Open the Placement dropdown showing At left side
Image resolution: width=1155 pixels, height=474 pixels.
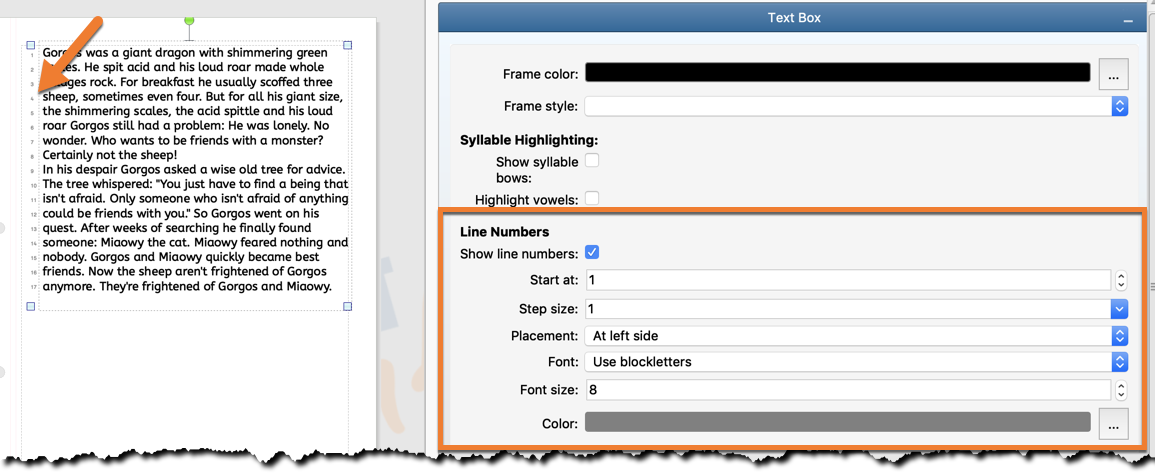pos(856,336)
